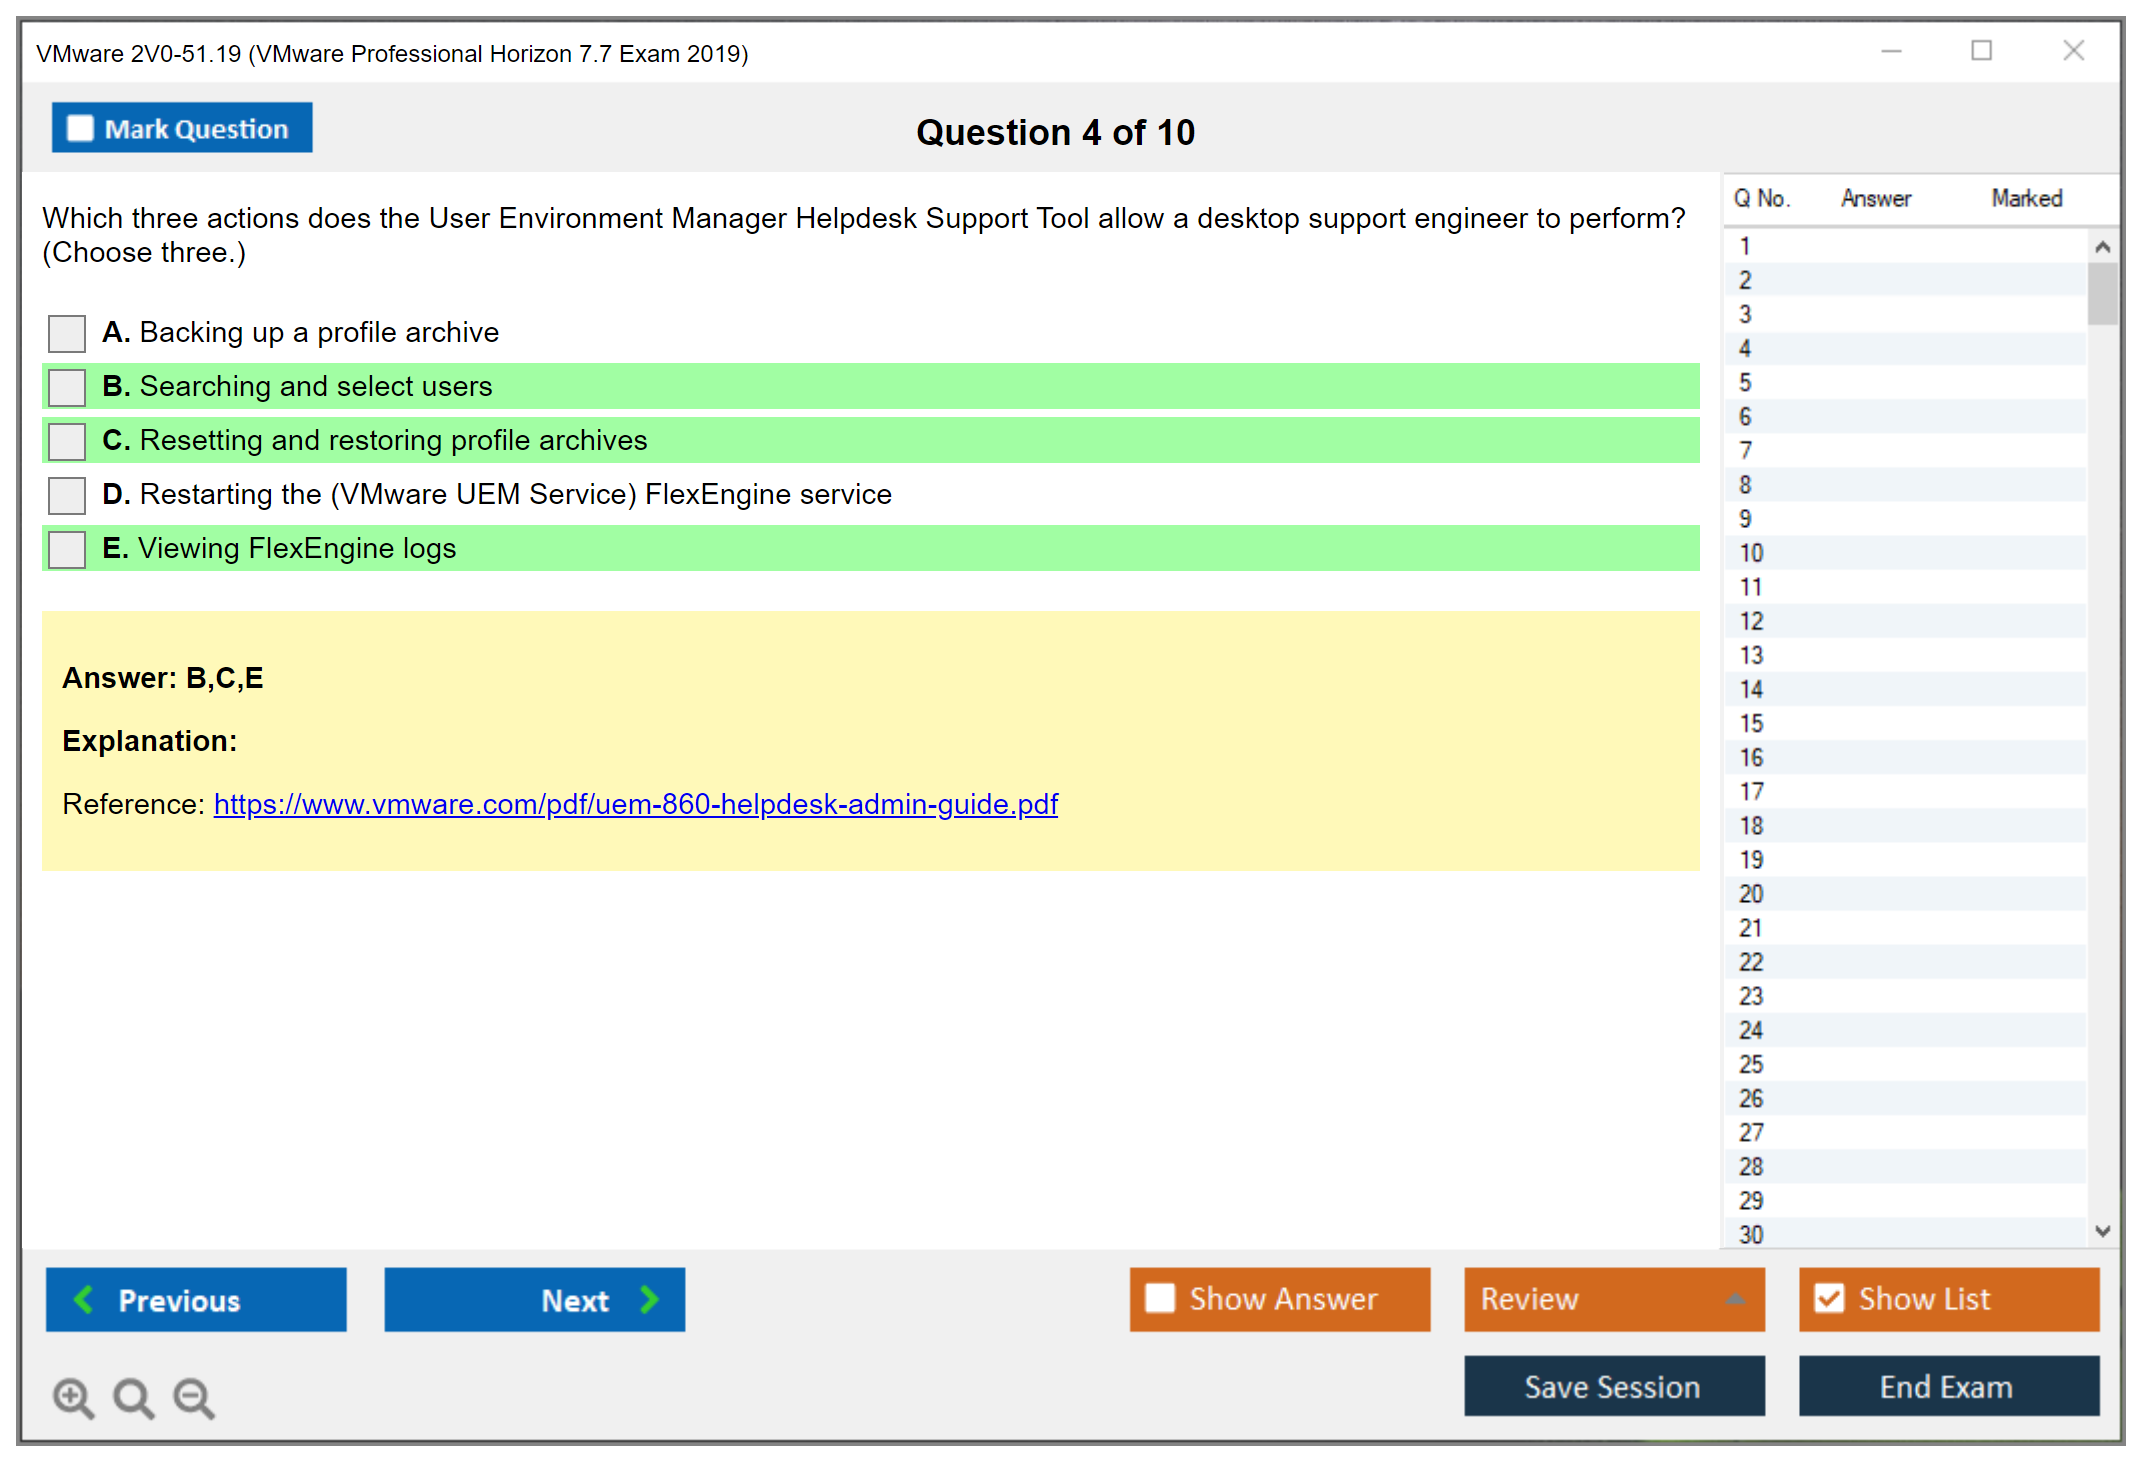
Task: Expand the Review dropdown arrow
Action: 1735,1299
